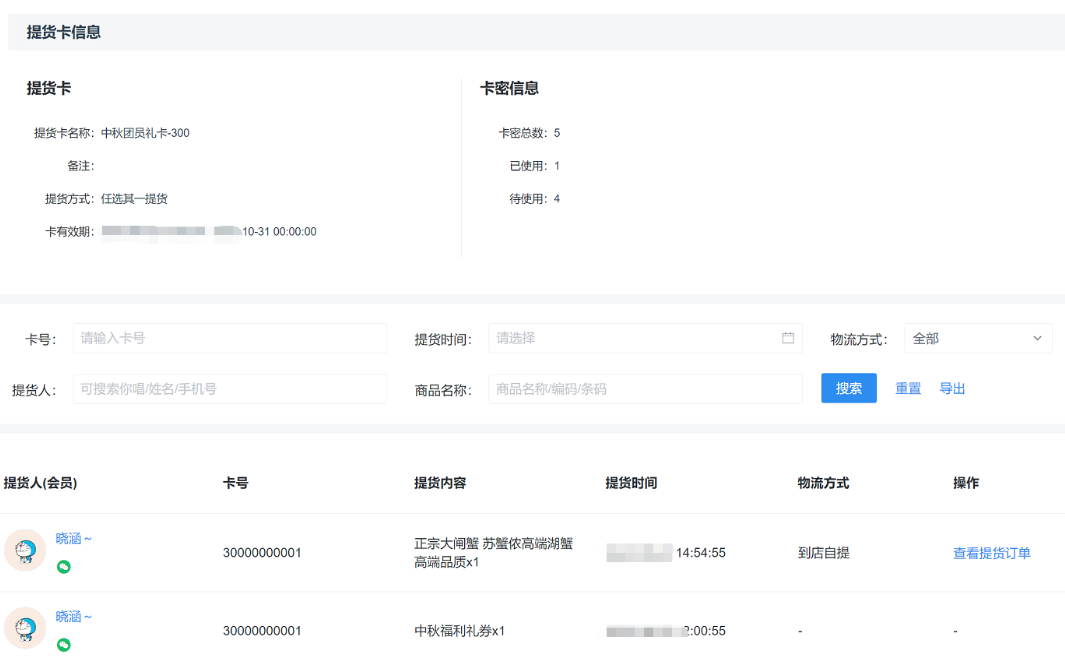Click the member avatar in first row
Screen dimensions: 1065x656
coord(25,550)
